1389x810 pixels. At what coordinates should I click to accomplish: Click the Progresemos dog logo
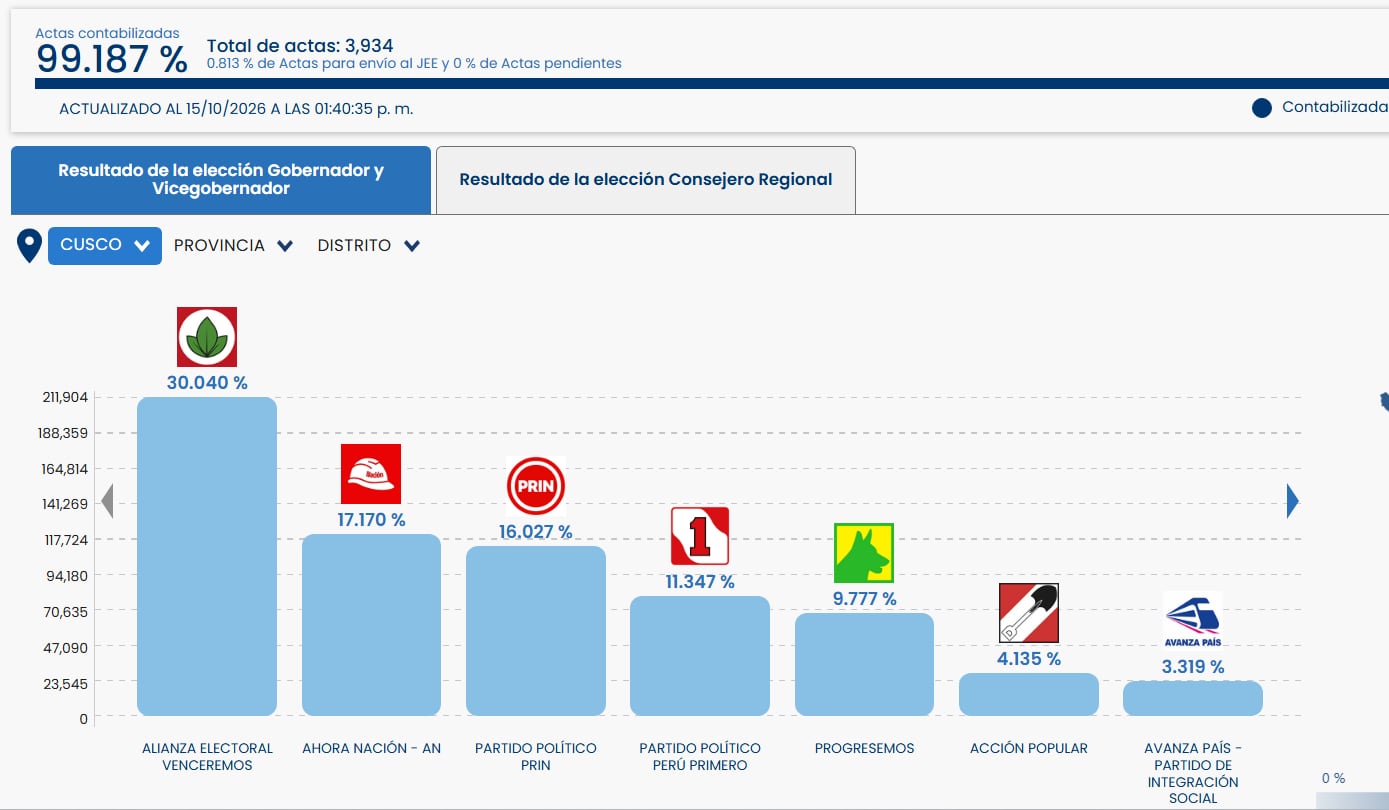tap(864, 553)
